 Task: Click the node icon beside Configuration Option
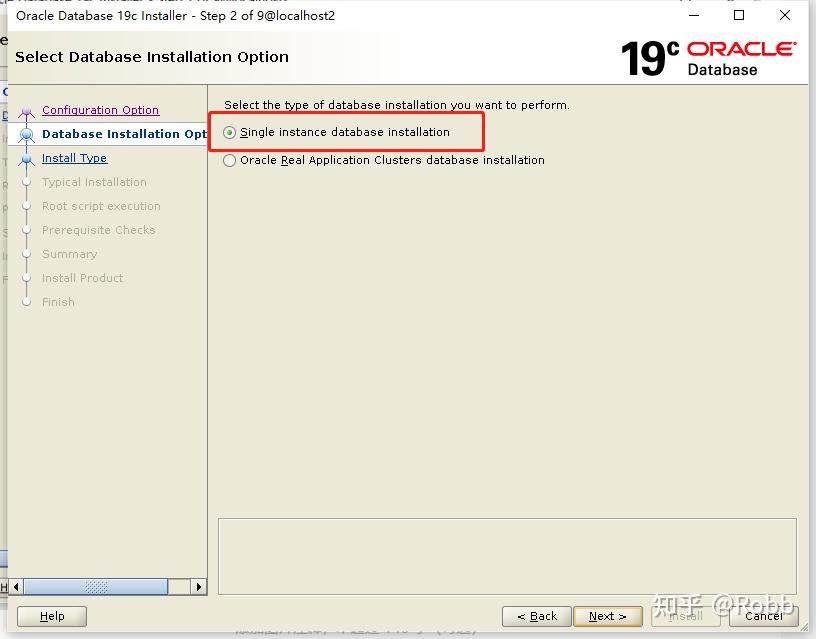27,110
